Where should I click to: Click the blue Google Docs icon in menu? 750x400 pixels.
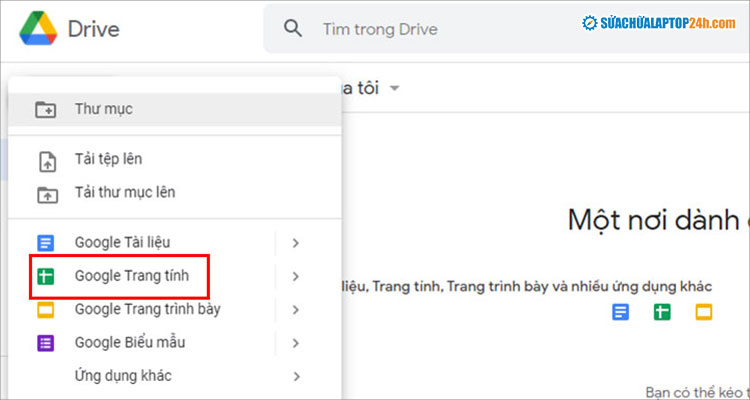pyautogui.click(x=46, y=243)
